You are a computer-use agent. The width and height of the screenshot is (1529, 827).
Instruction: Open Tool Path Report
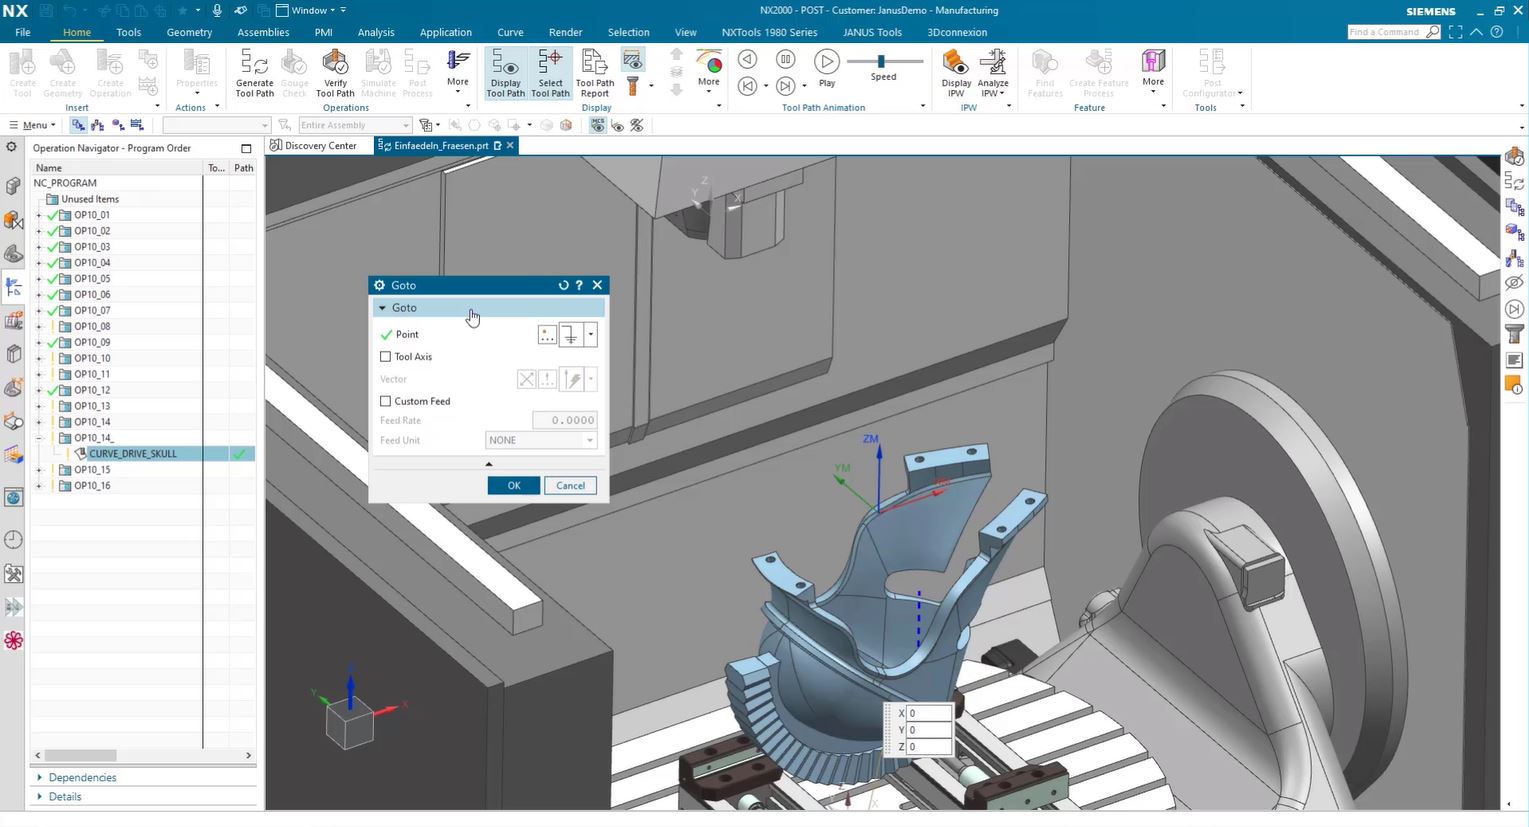[595, 74]
